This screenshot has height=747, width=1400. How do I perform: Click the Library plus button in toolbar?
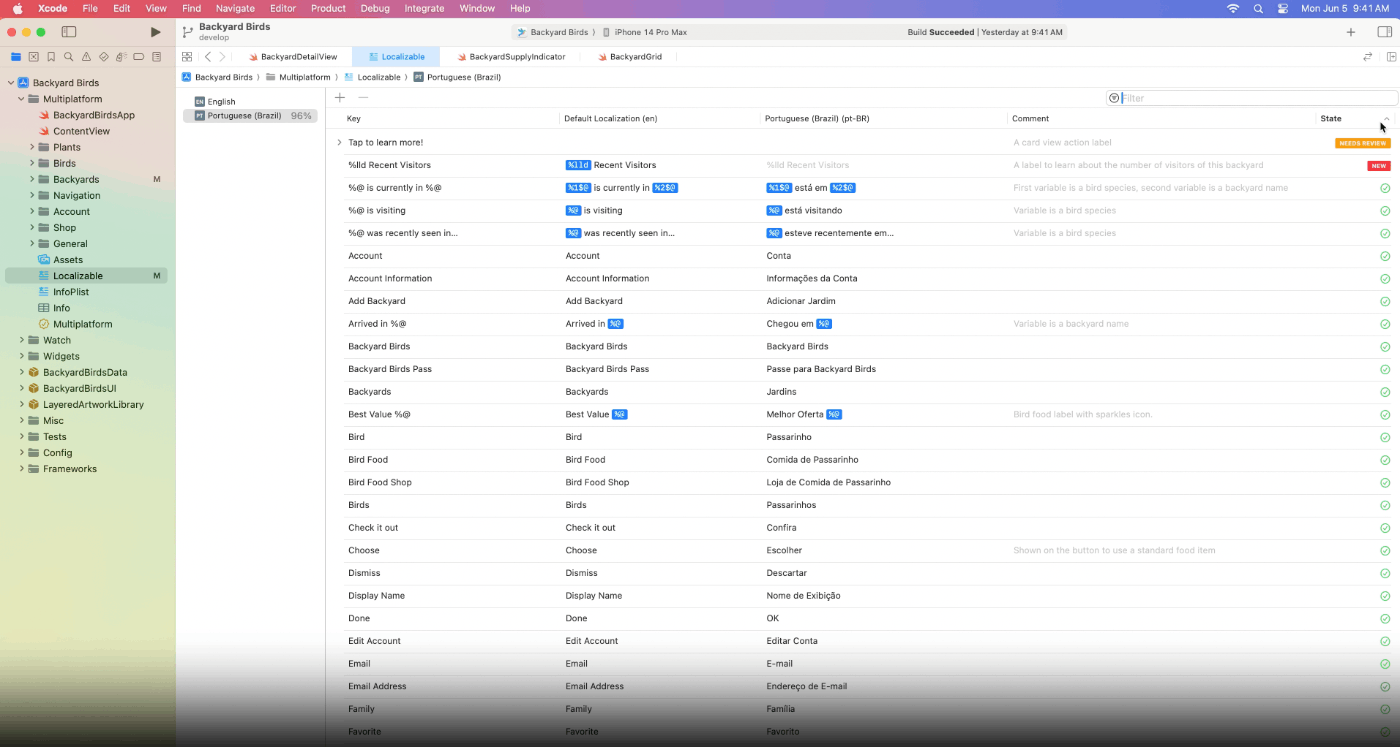pyautogui.click(x=1350, y=32)
